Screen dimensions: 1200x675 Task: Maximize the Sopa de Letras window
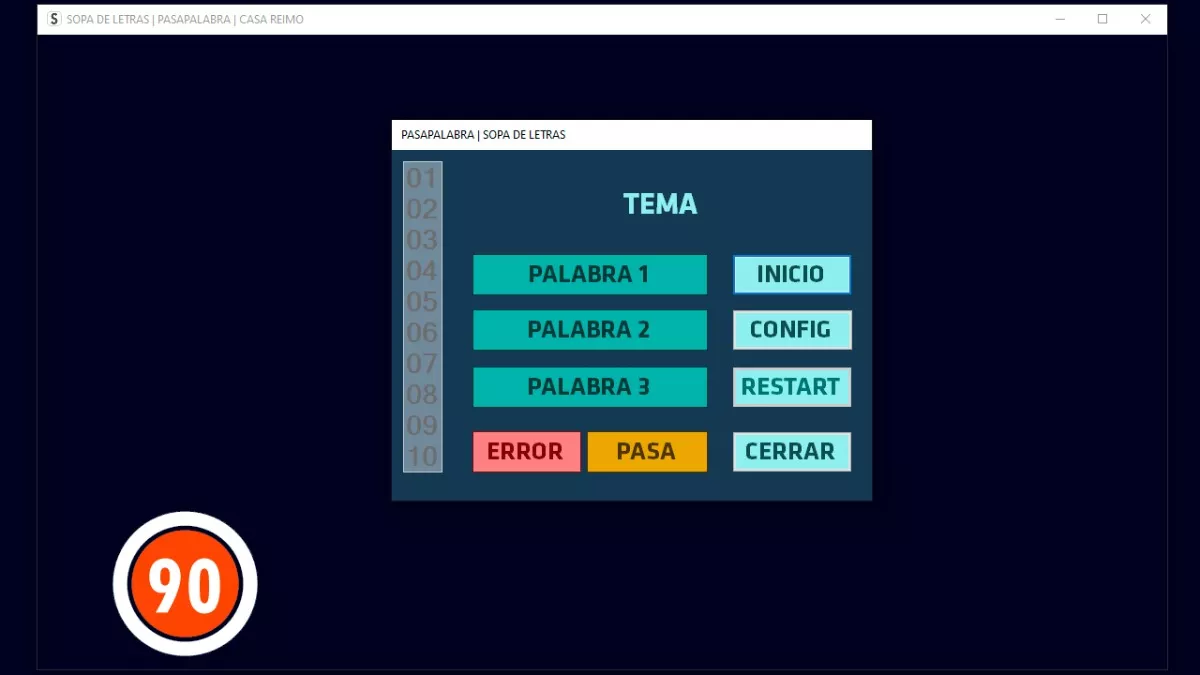click(x=1102, y=19)
